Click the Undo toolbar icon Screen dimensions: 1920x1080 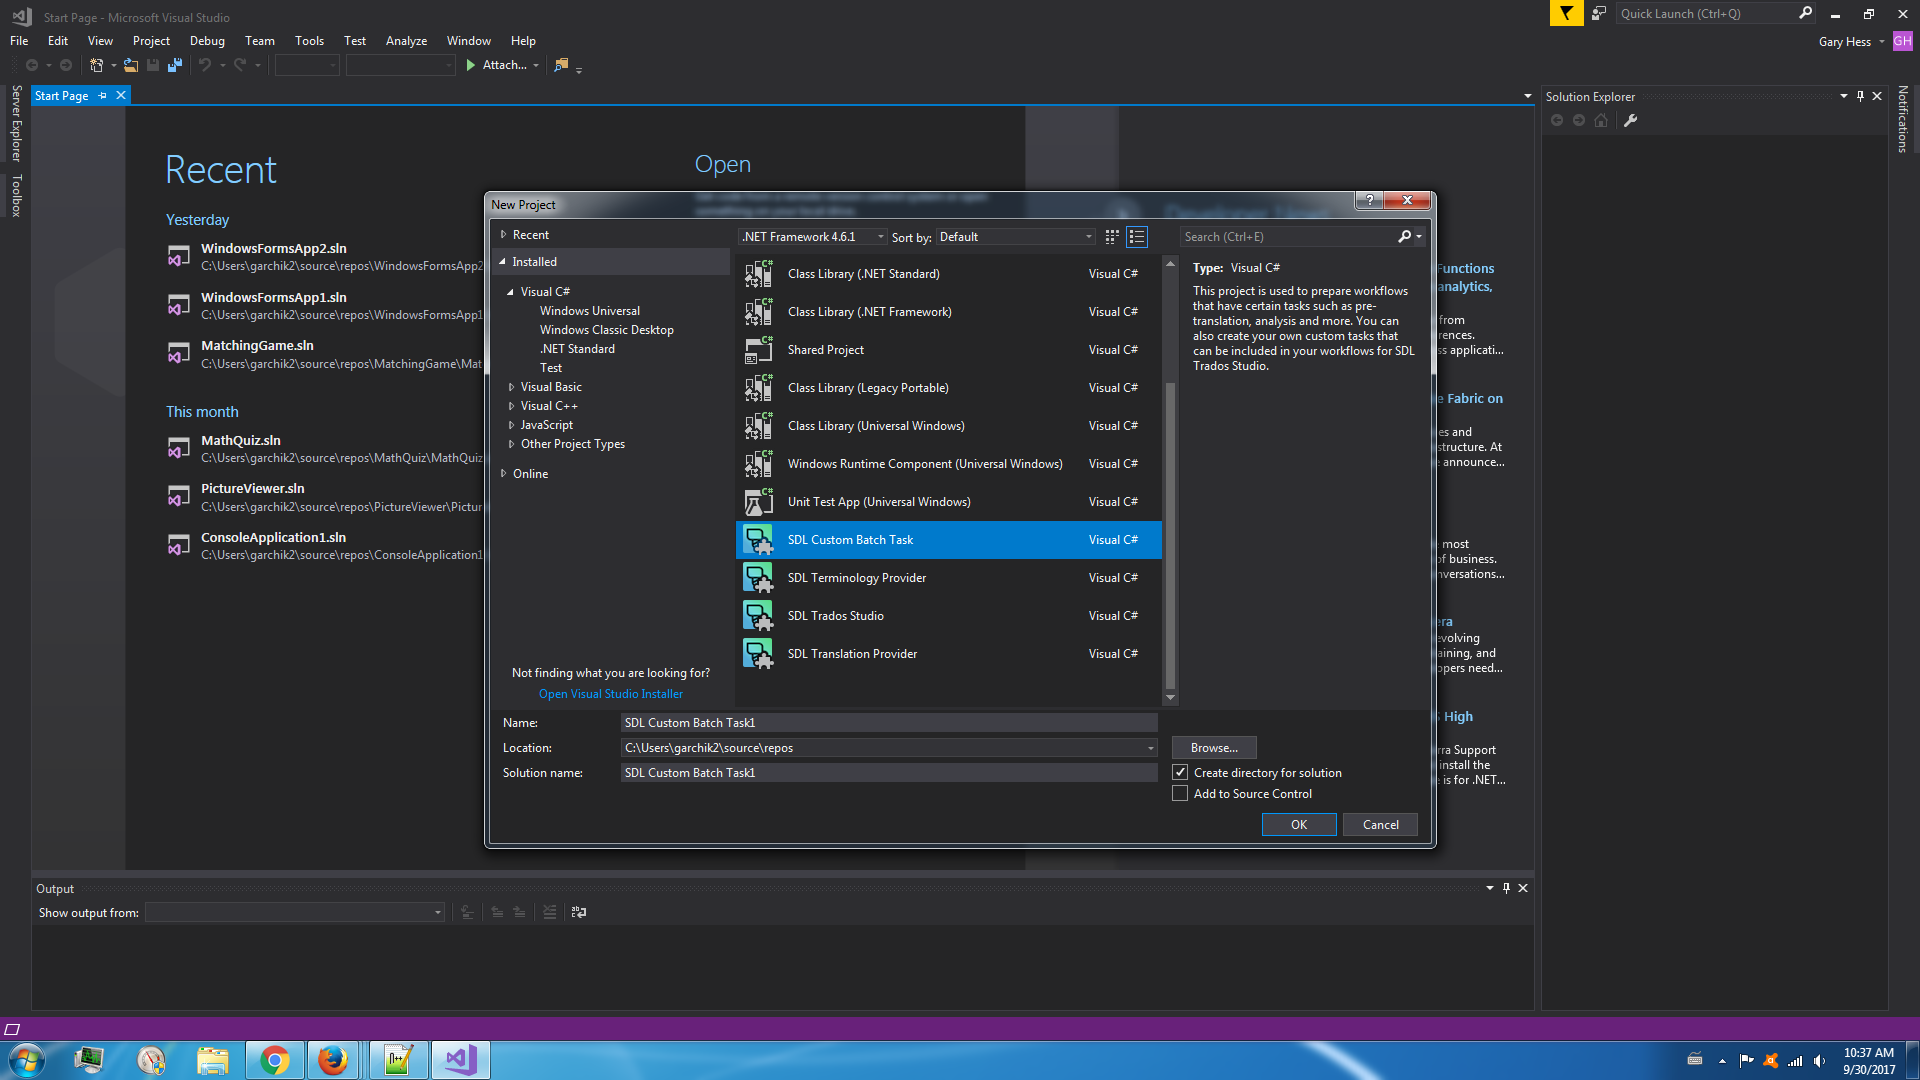205,65
